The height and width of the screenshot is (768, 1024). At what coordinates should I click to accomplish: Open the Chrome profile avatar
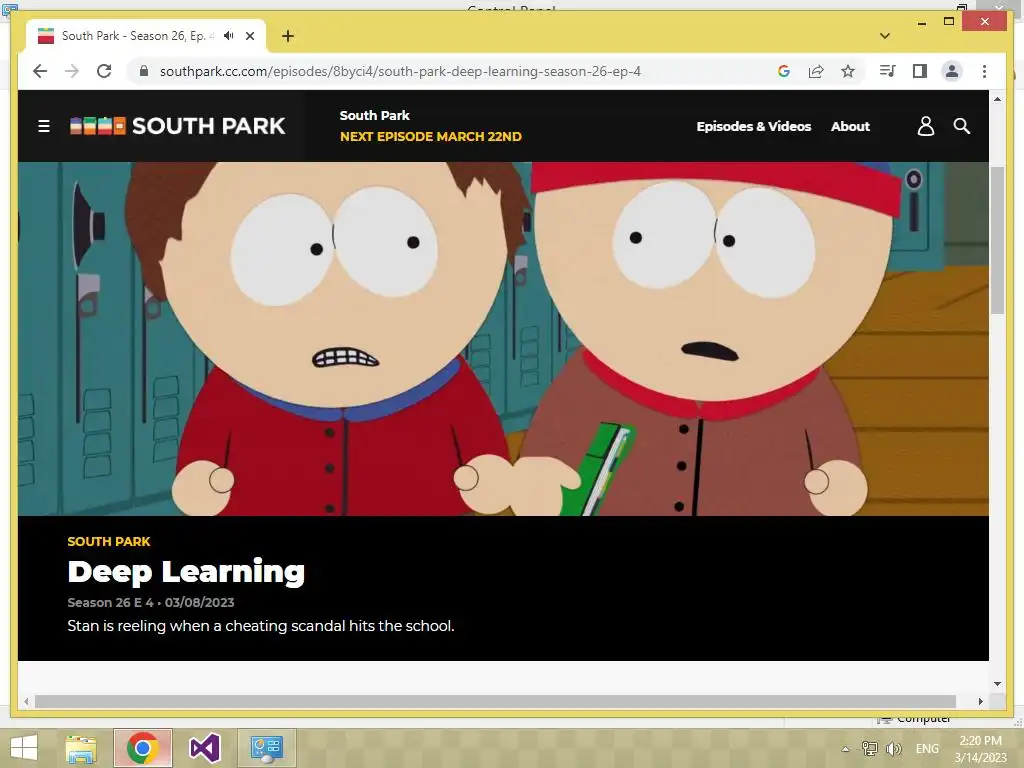click(x=952, y=71)
